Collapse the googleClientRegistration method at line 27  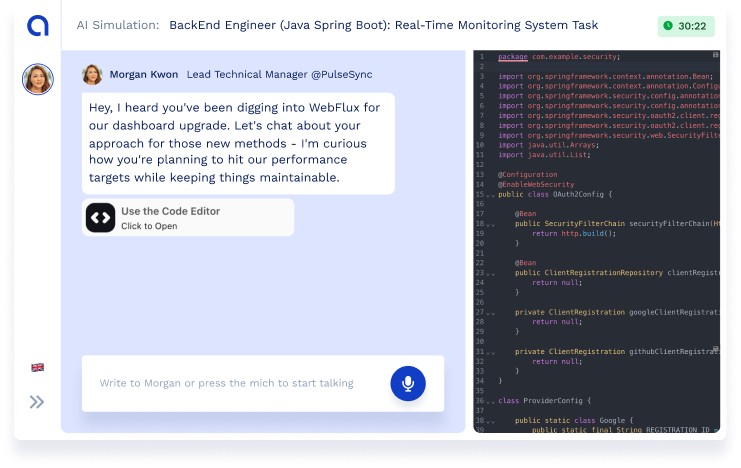pyautogui.click(x=491, y=312)
